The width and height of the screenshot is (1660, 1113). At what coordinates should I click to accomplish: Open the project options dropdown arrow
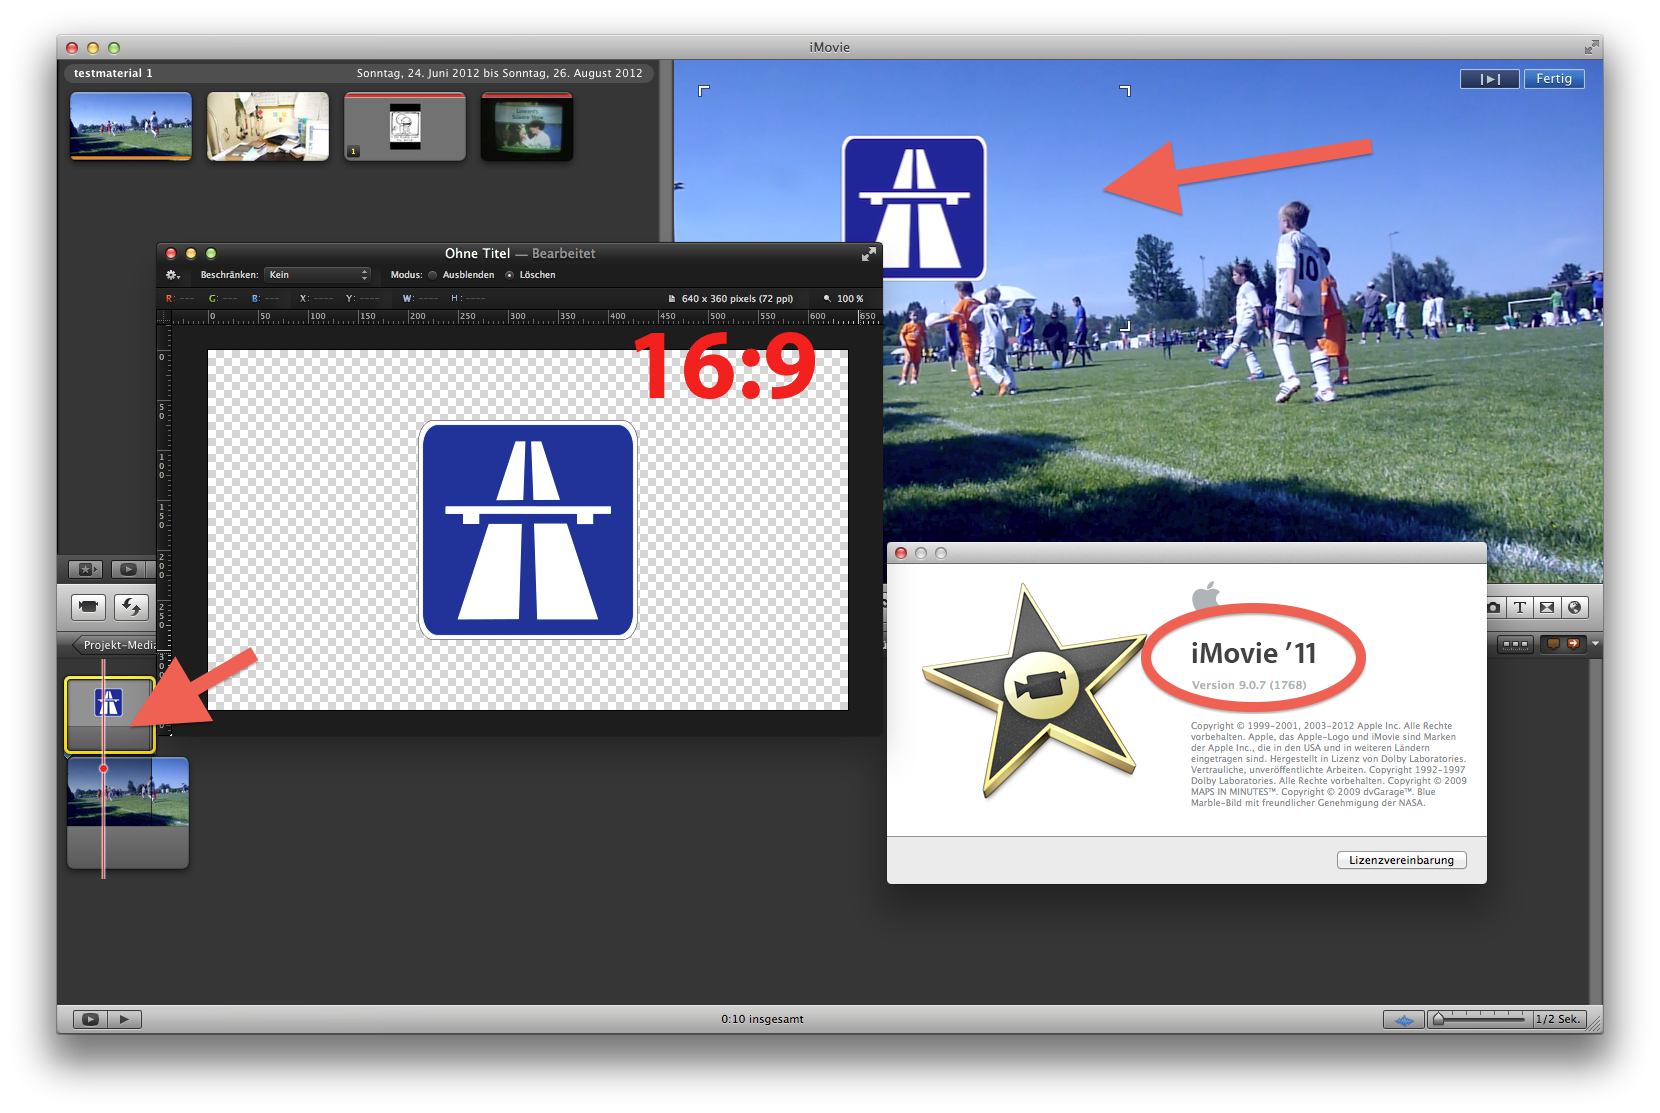(1595, 644)
